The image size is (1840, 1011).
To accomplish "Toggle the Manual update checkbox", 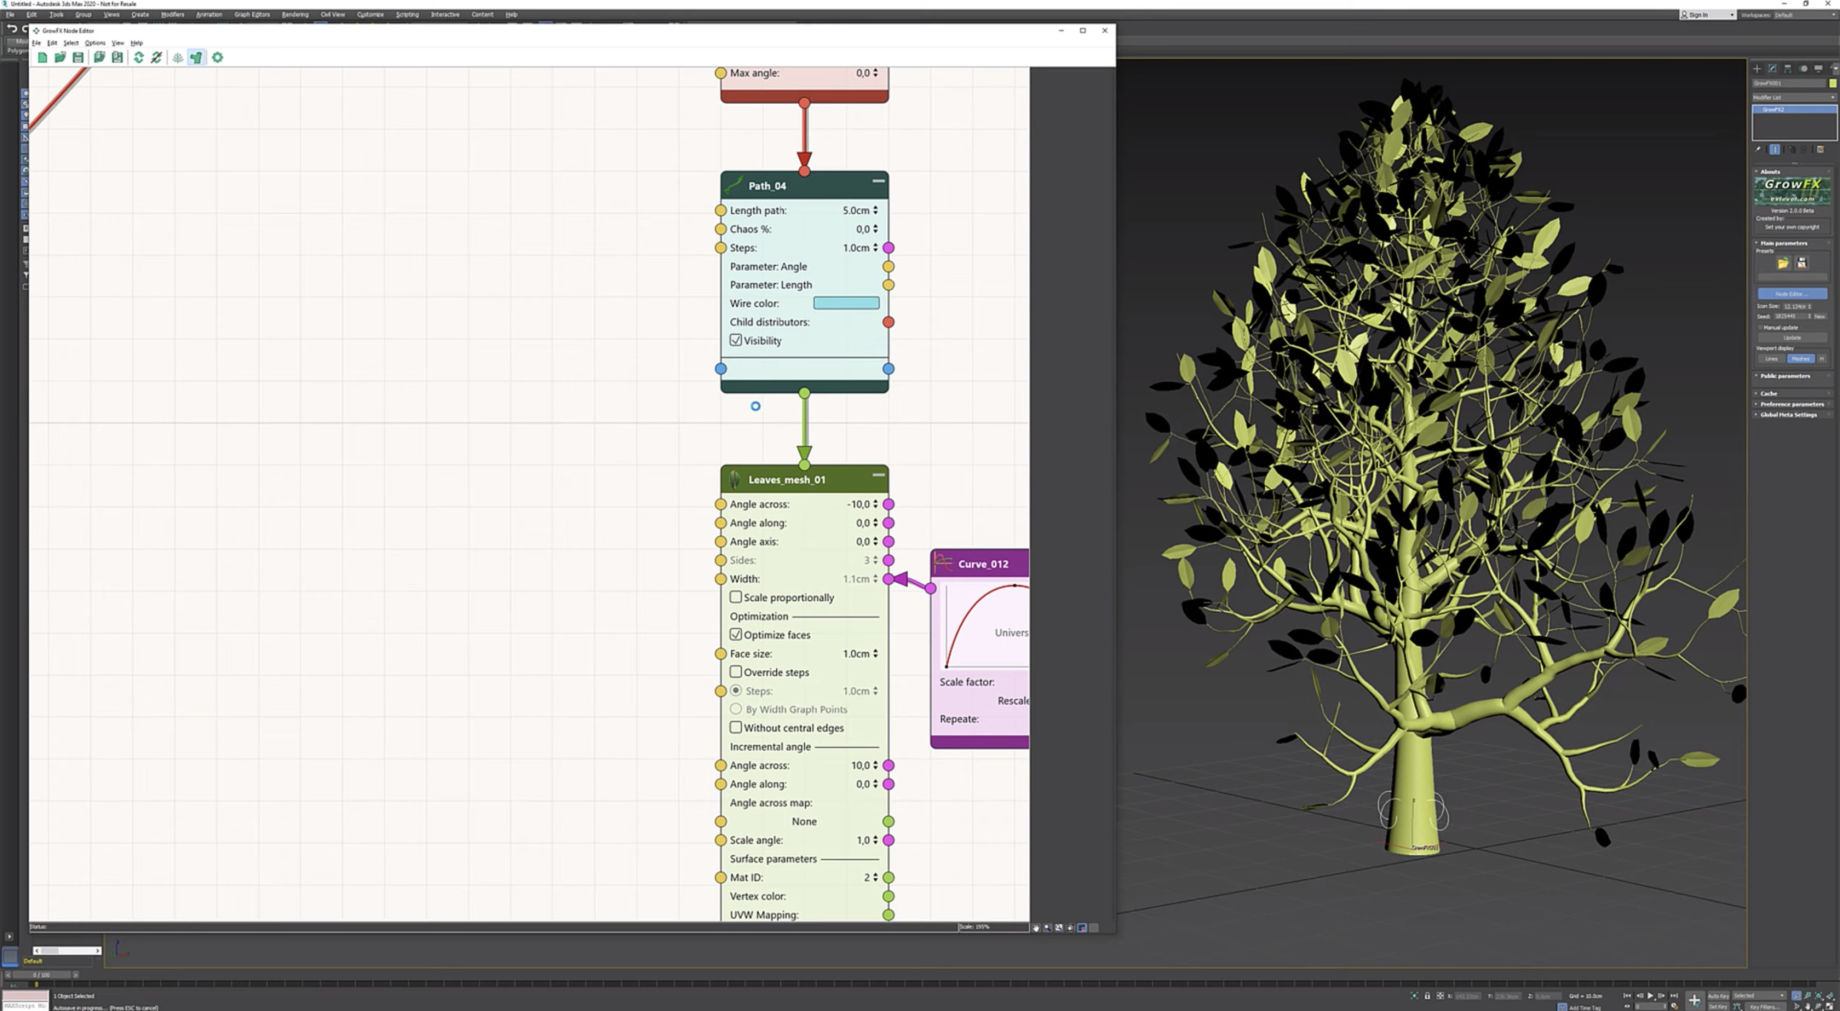I will pos(1761,327).
